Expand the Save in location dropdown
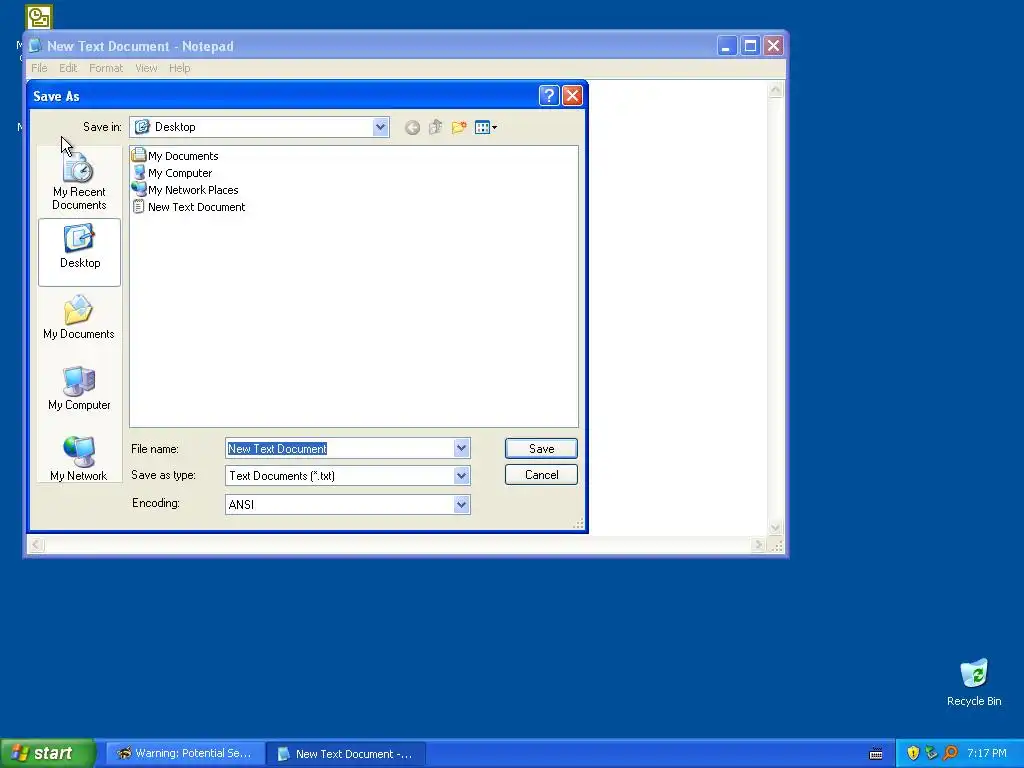Viewport: 1024px width, 768px height. [381, 127]
